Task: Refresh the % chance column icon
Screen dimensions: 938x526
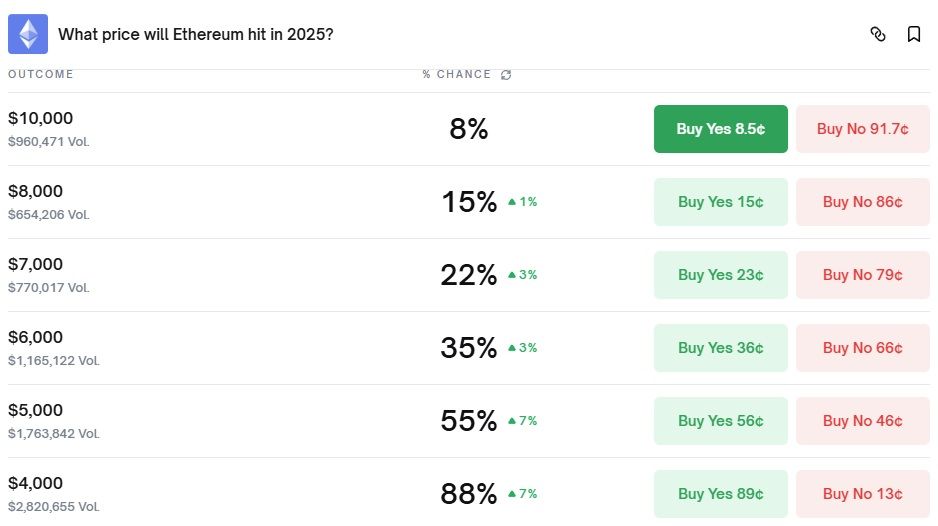Action: click(x=506, y=75)
